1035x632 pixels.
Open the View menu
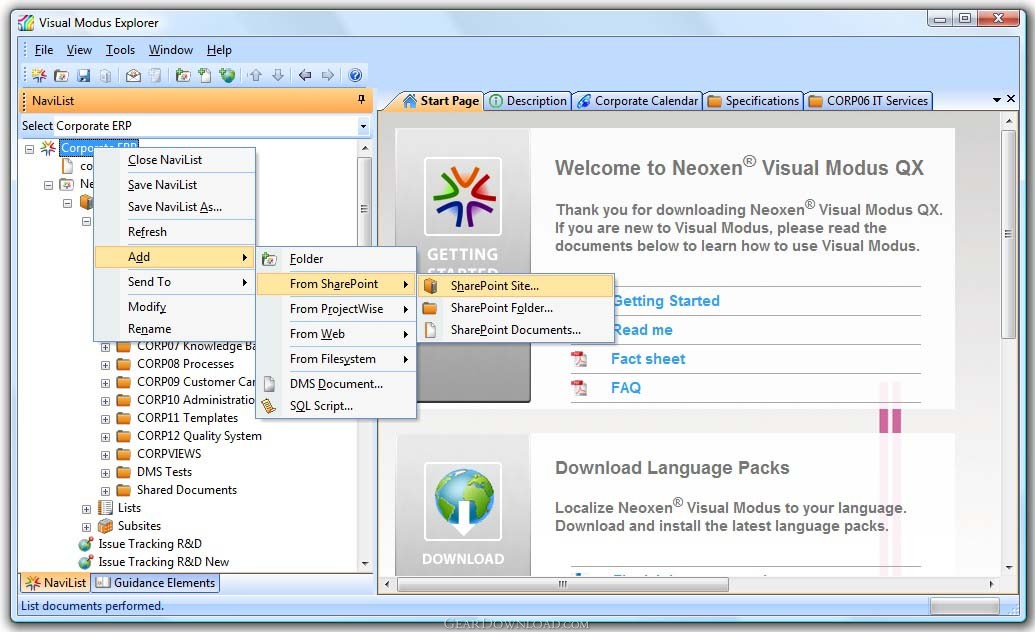pos(79,50)
